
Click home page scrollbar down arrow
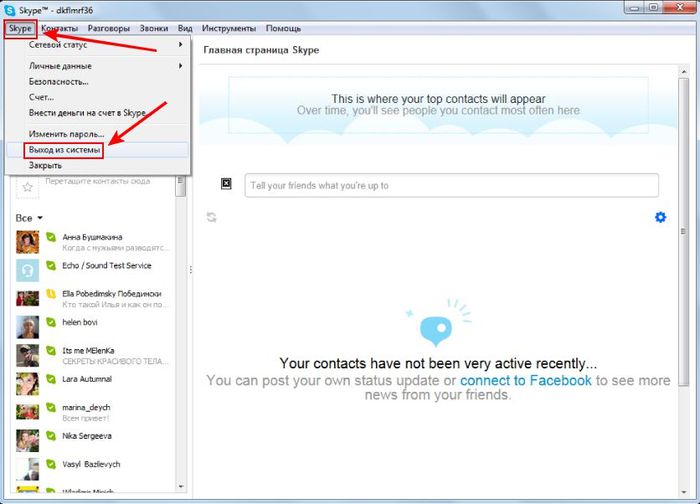click(683, 492)
